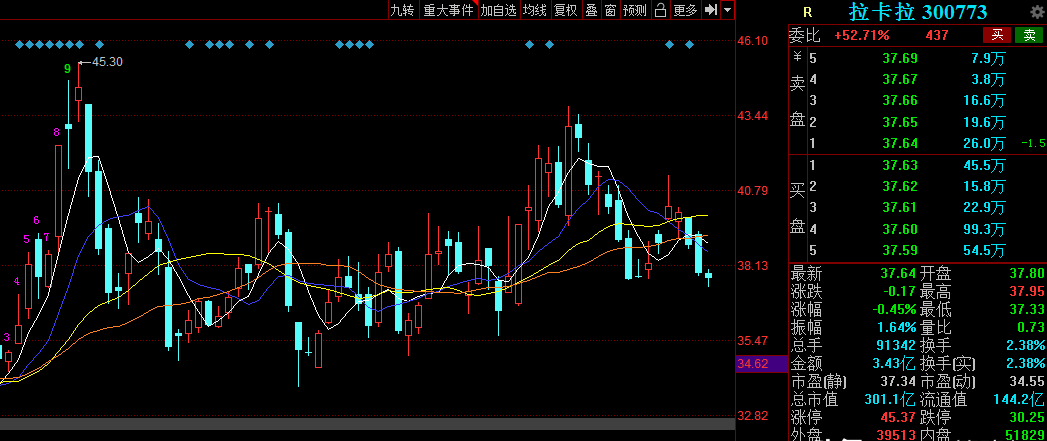Click the jump-to-end arrow icon

[710, 10]
